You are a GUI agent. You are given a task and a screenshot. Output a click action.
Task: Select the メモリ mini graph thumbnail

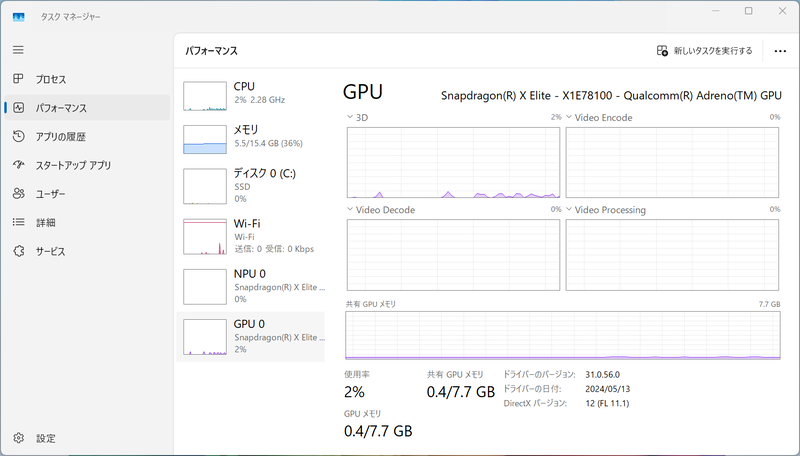[205, 139]
